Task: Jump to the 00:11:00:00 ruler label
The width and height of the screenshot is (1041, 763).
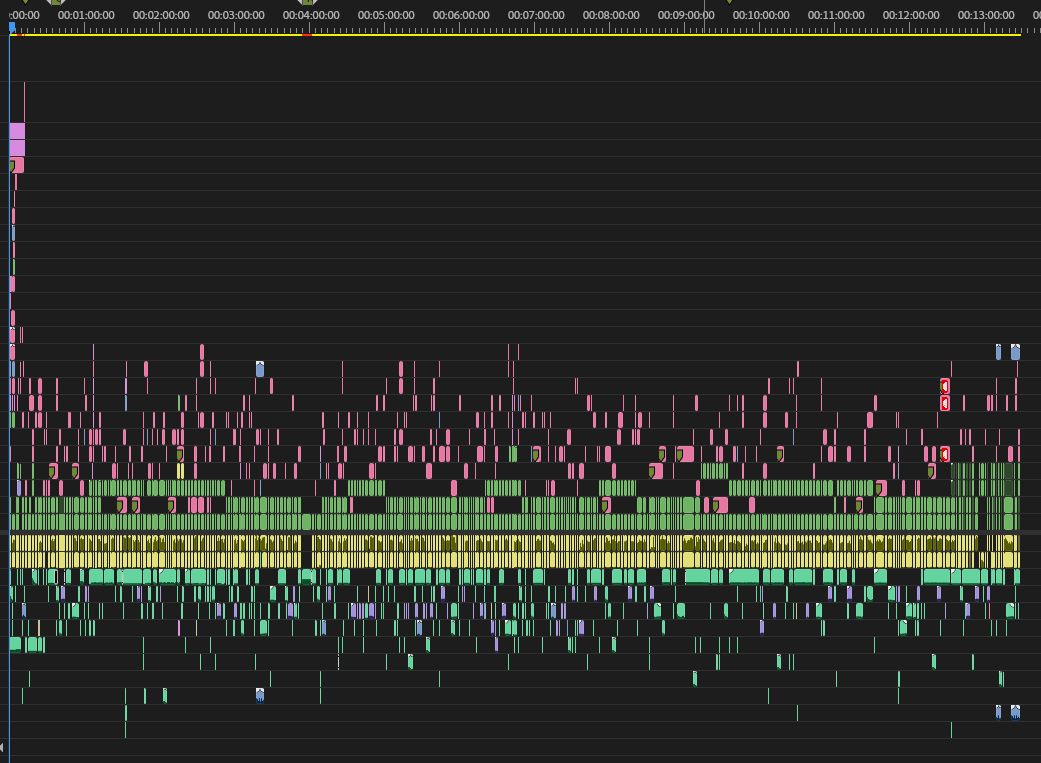Action: pyautogui.click(x=837, y=15)
